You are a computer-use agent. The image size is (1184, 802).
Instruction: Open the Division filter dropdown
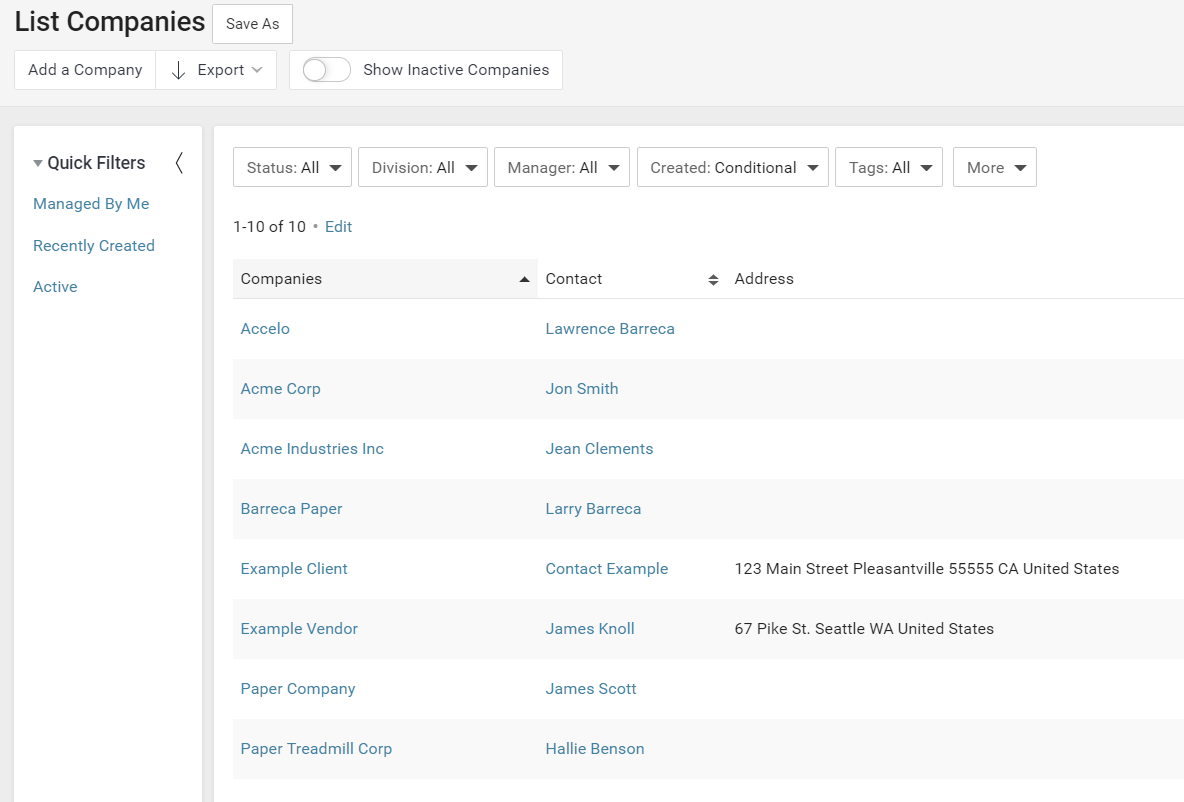click(422, 167)
